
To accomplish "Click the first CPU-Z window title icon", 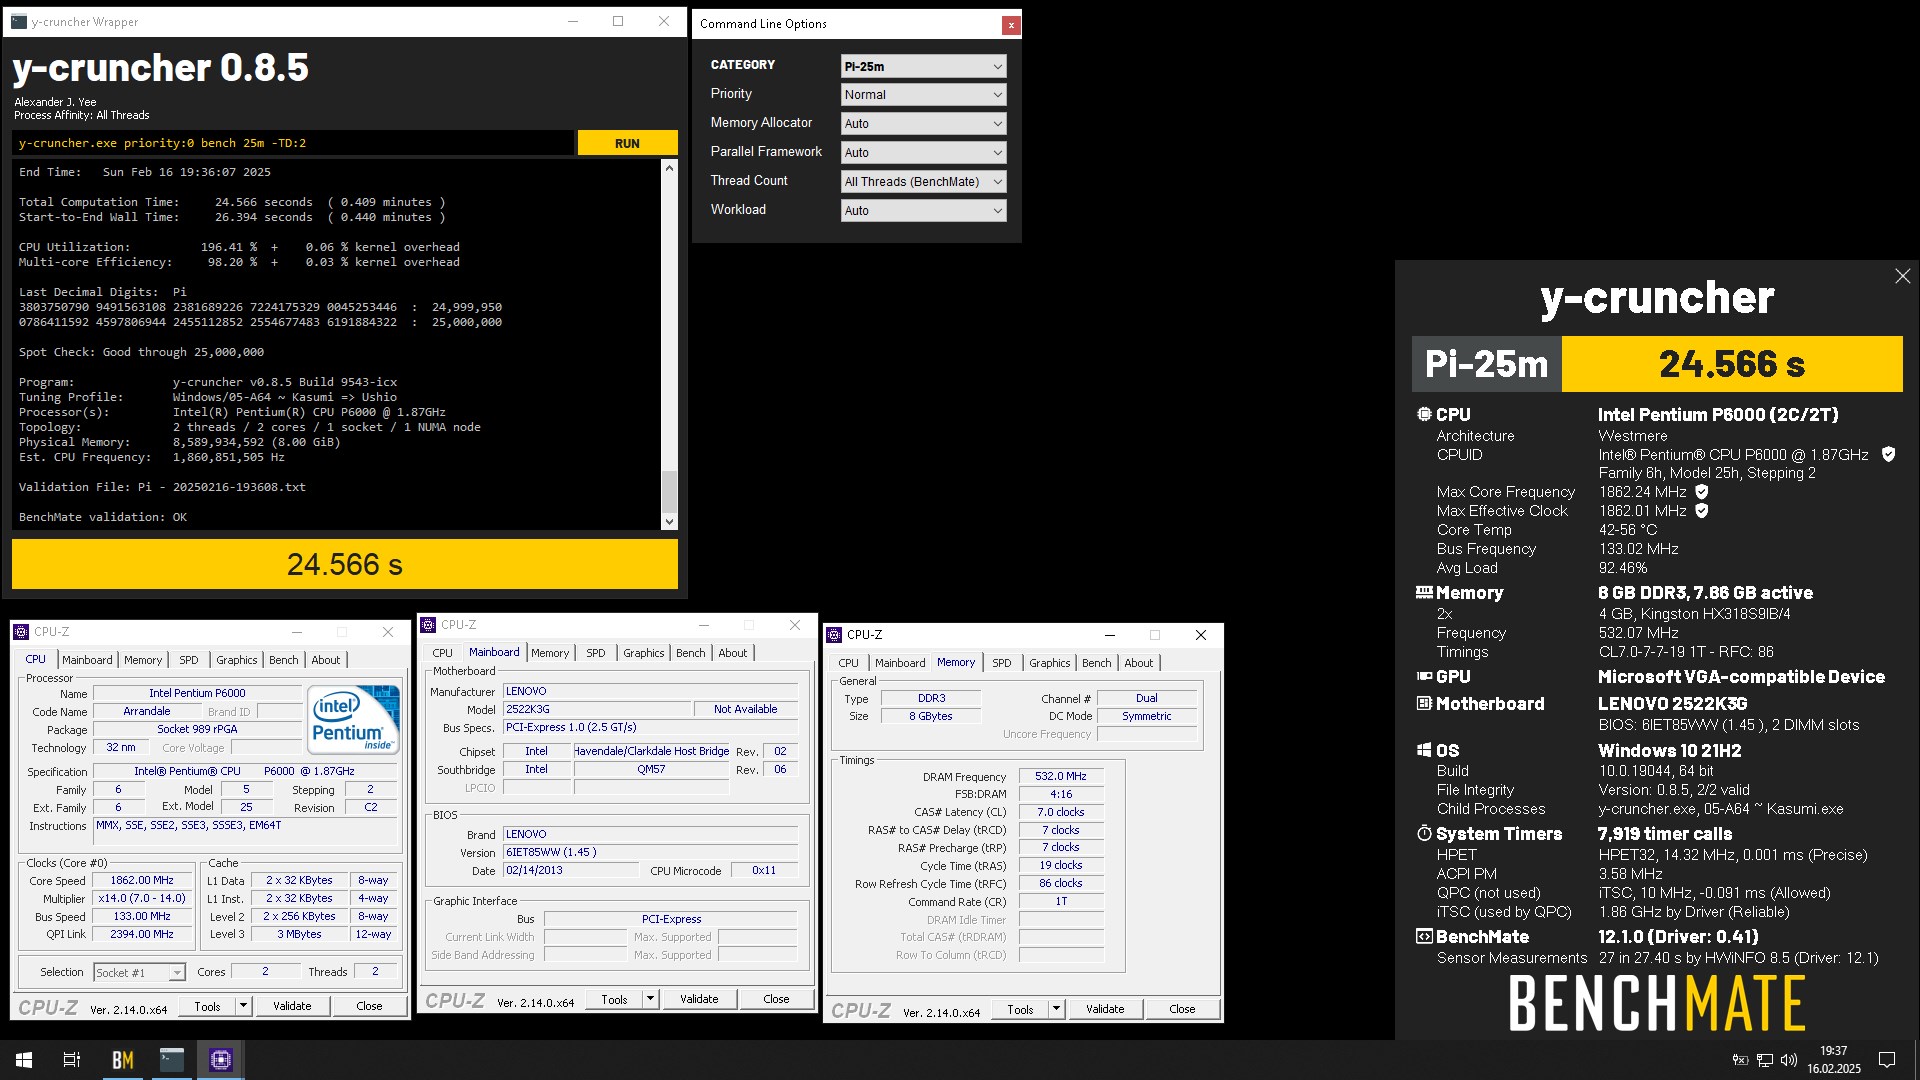I will coord(21,632).
